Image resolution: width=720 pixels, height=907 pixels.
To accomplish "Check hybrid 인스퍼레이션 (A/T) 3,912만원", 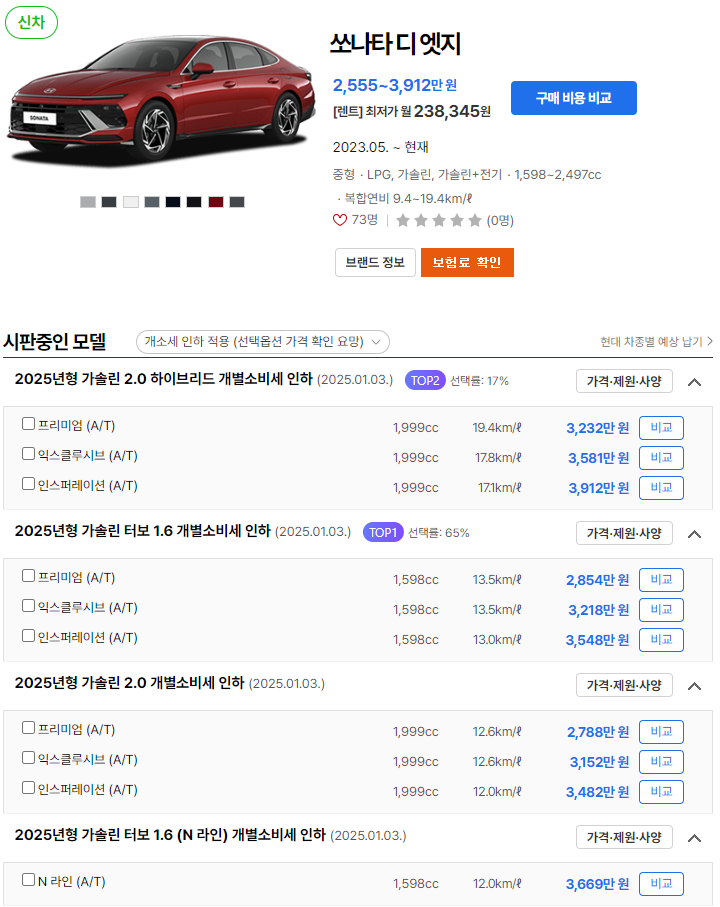I will [28, 484].
